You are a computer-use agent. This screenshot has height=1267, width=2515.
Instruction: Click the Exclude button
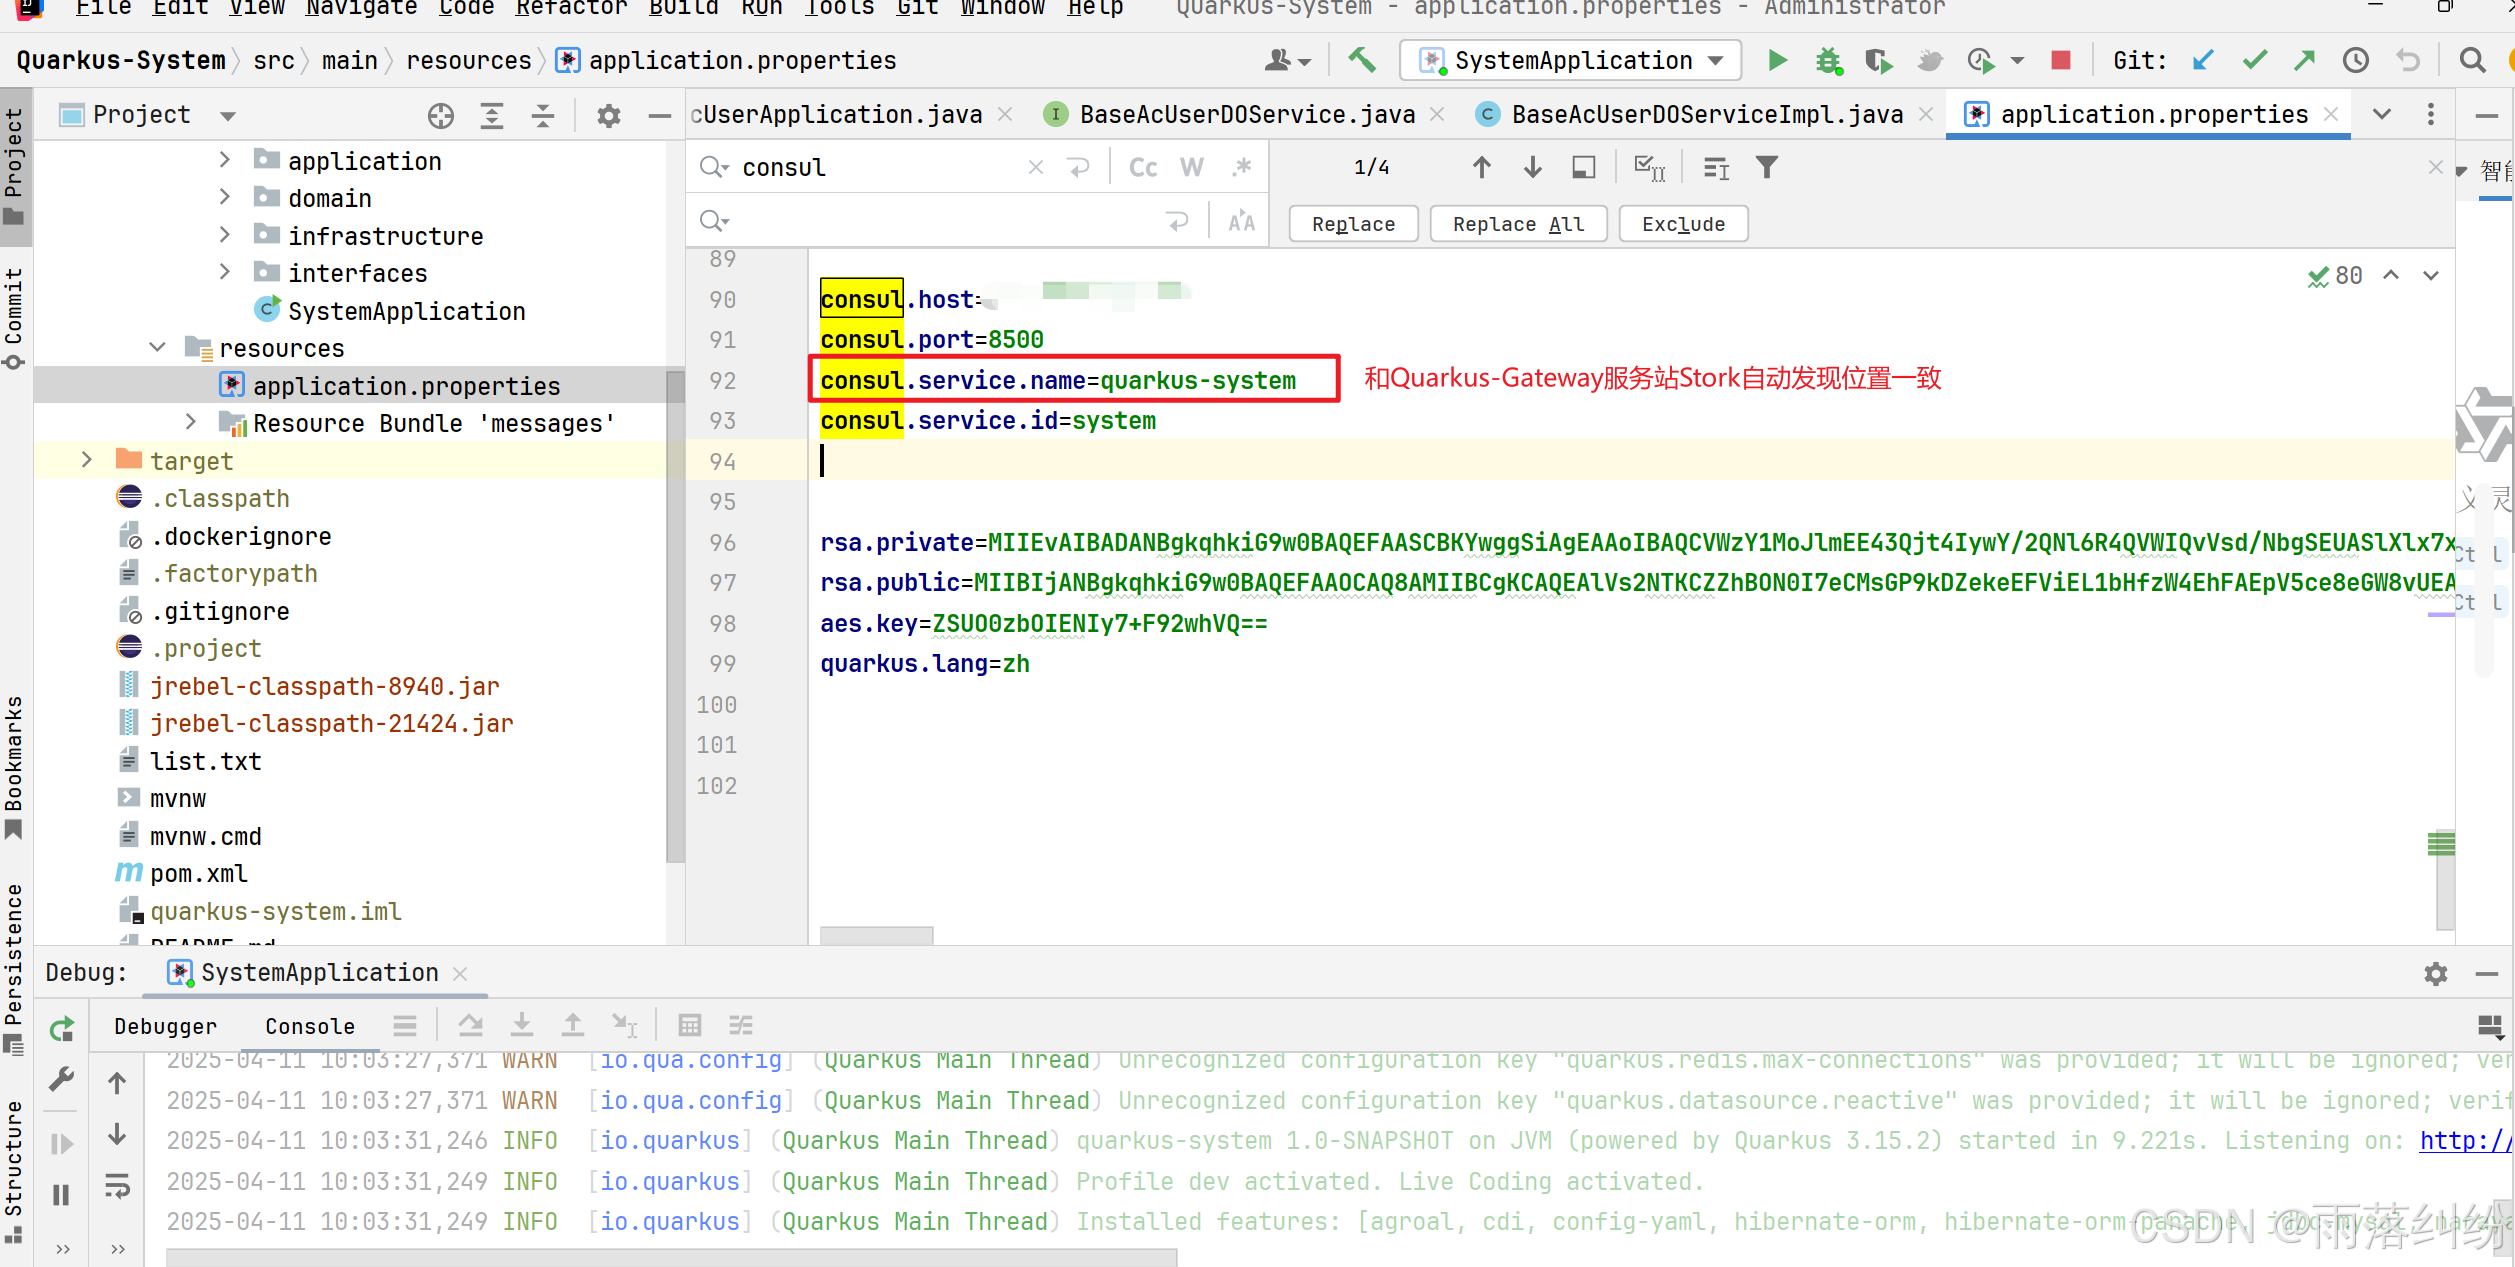1682,224
